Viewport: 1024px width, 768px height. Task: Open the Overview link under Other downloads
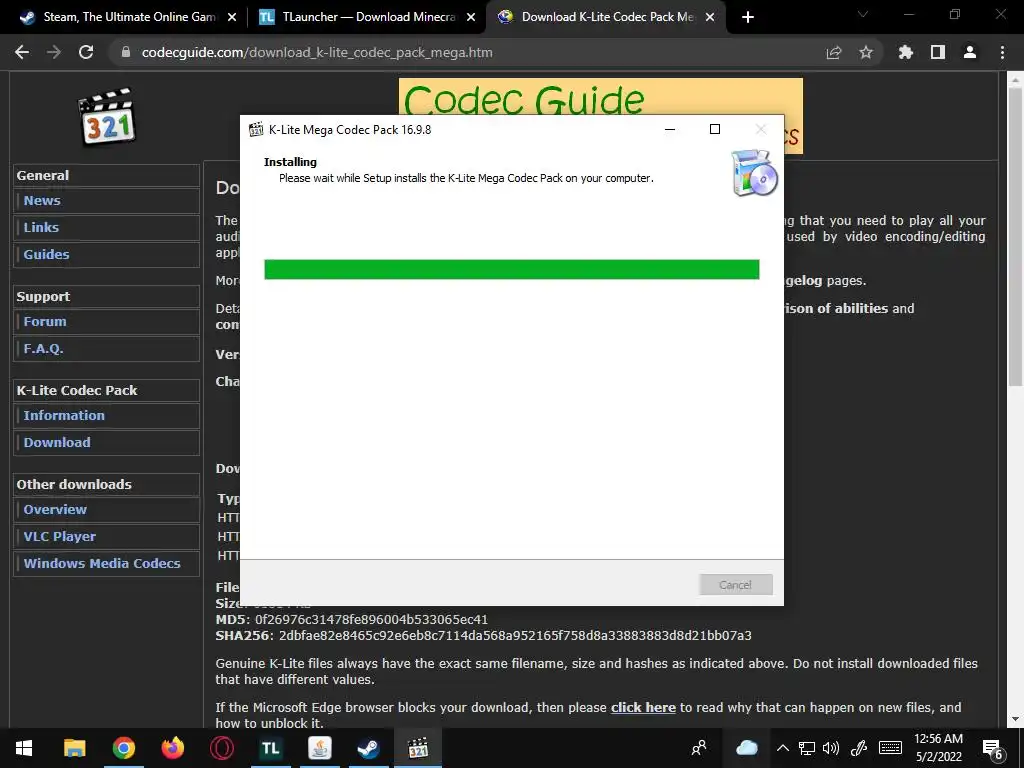55,509
